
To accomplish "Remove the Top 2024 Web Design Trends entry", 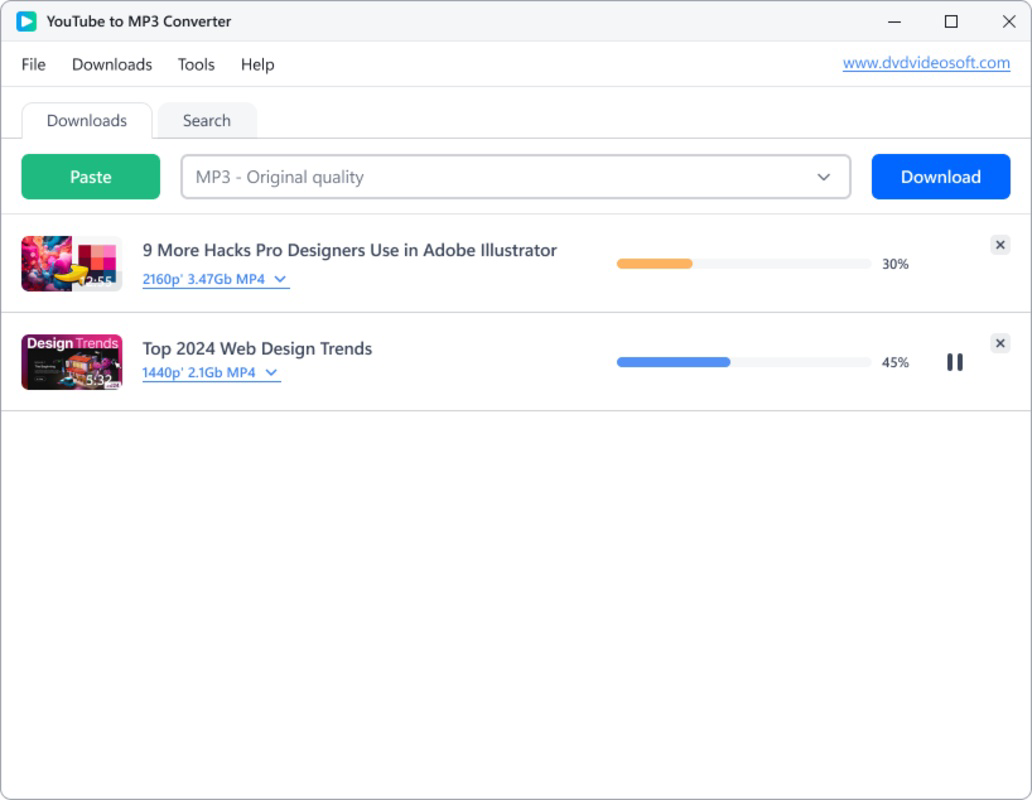I will (x=1000, y=343).
